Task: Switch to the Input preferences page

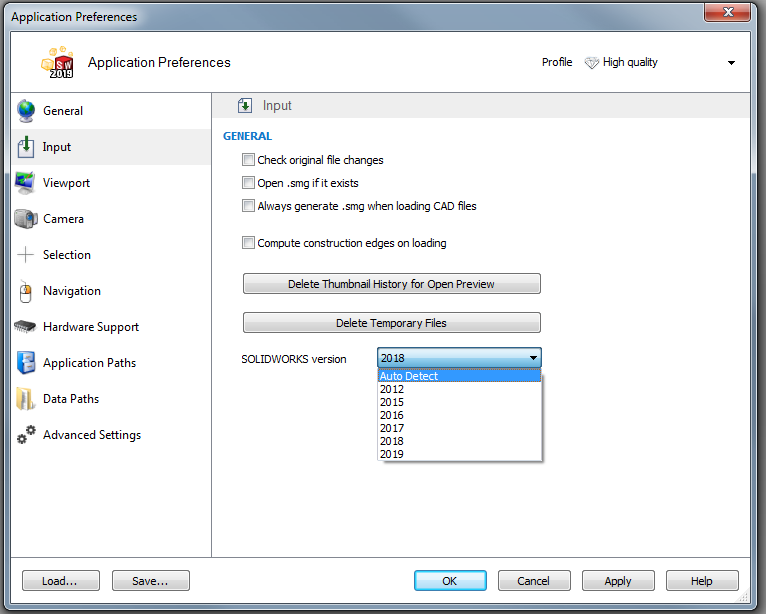Action: (x=57, y=147)
